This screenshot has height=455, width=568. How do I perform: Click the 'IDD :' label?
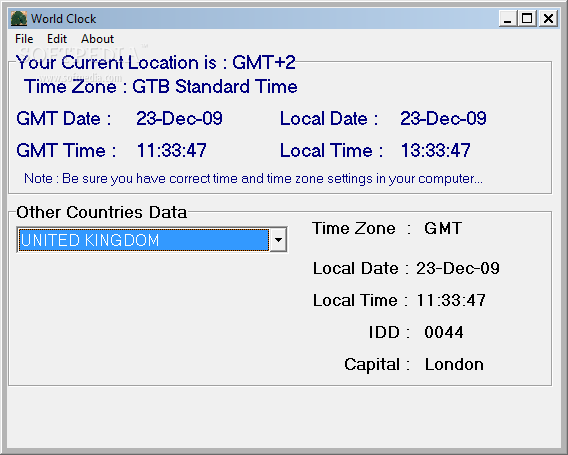(x=389, y=332)
